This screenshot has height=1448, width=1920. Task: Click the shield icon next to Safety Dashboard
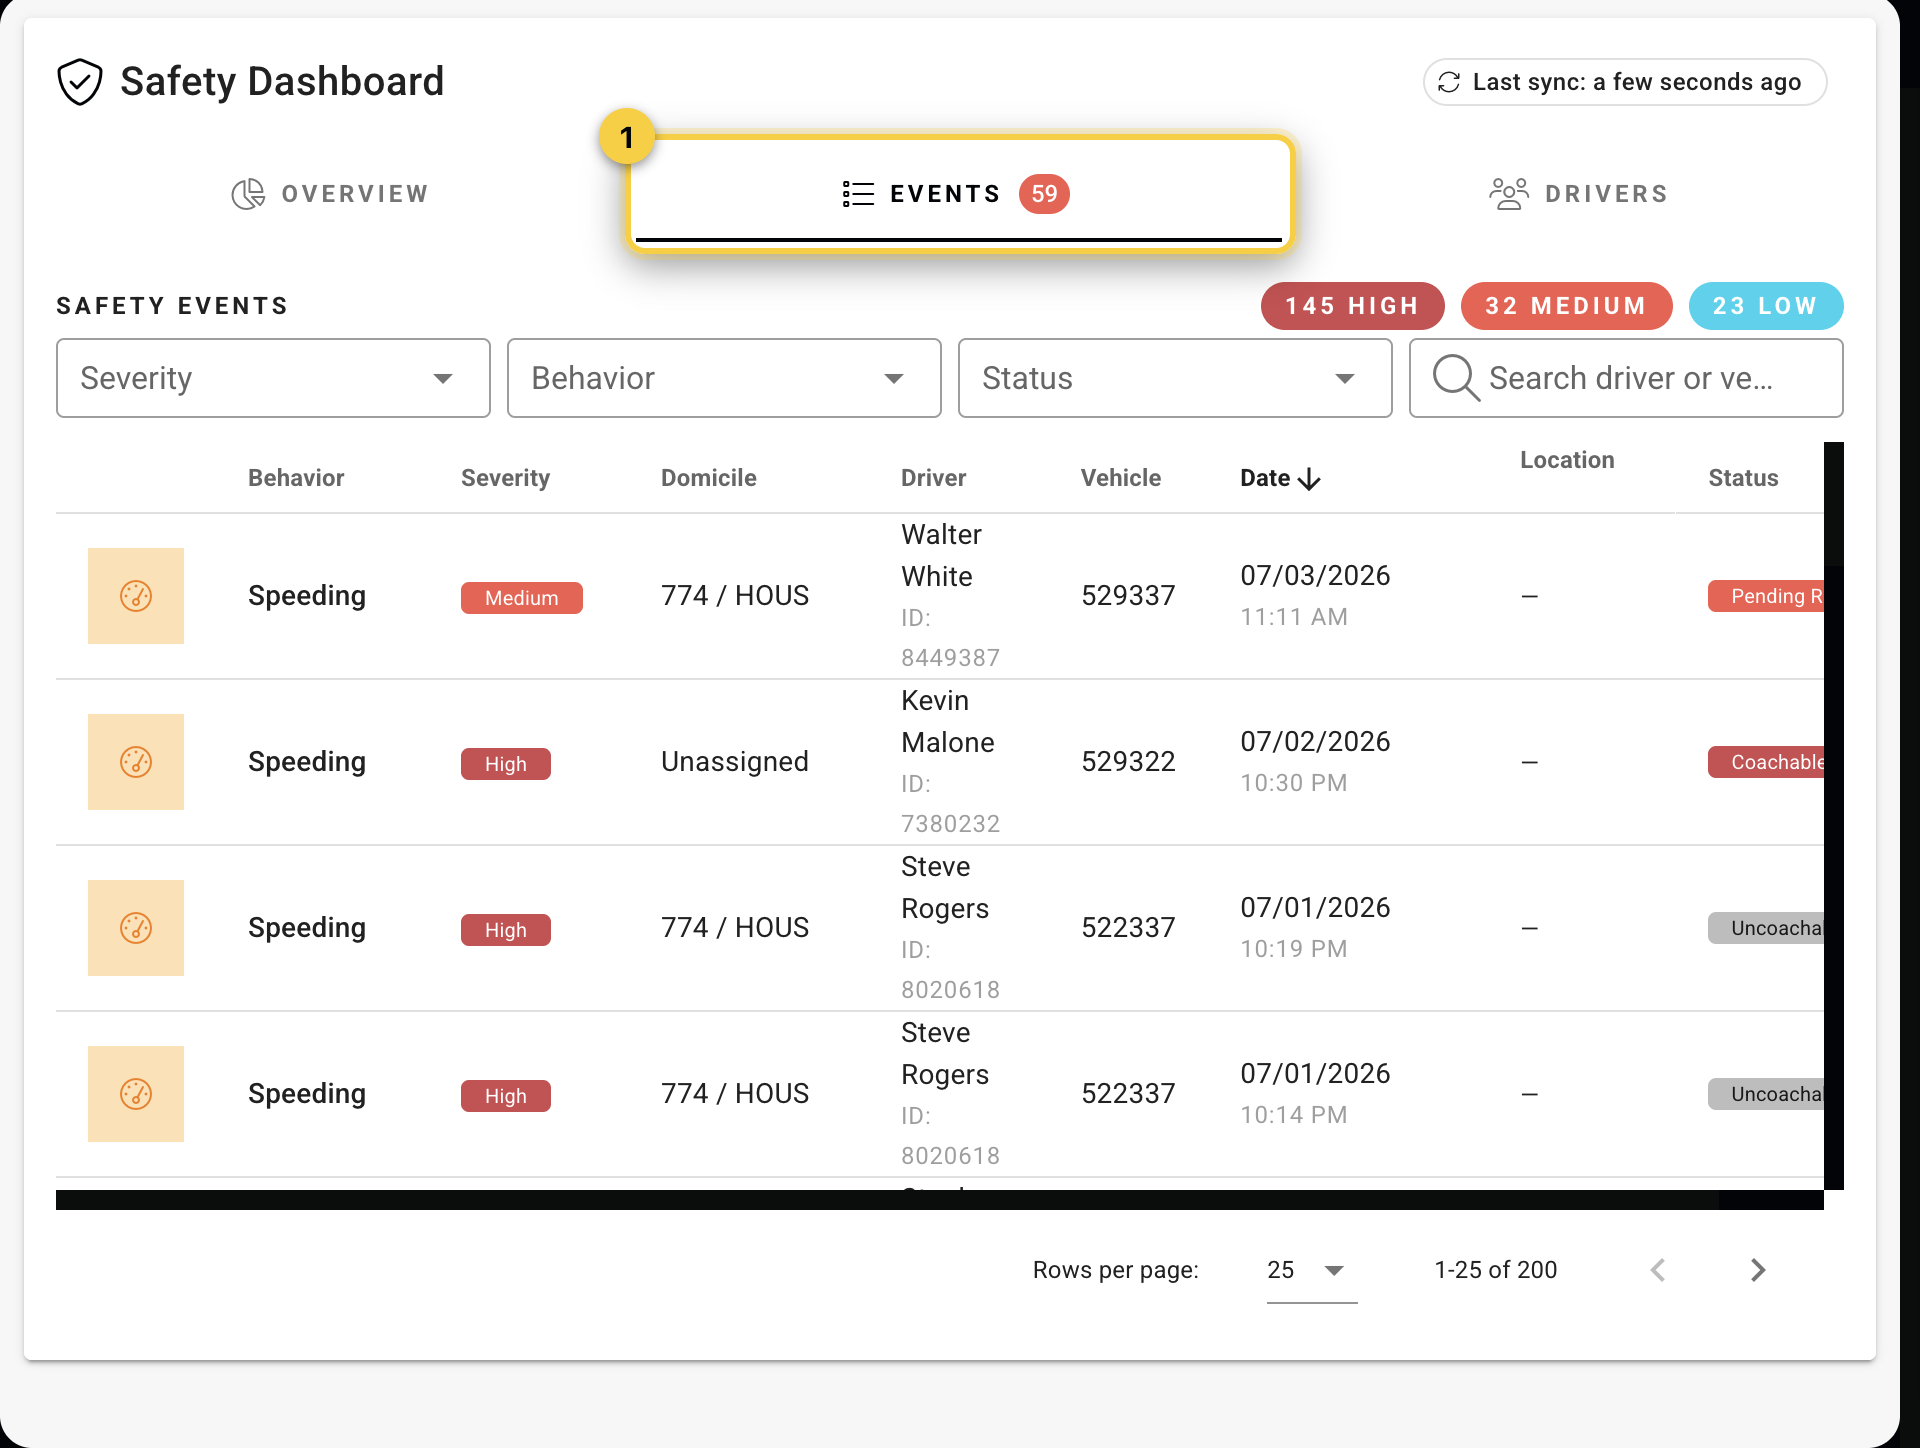(80, 82)
